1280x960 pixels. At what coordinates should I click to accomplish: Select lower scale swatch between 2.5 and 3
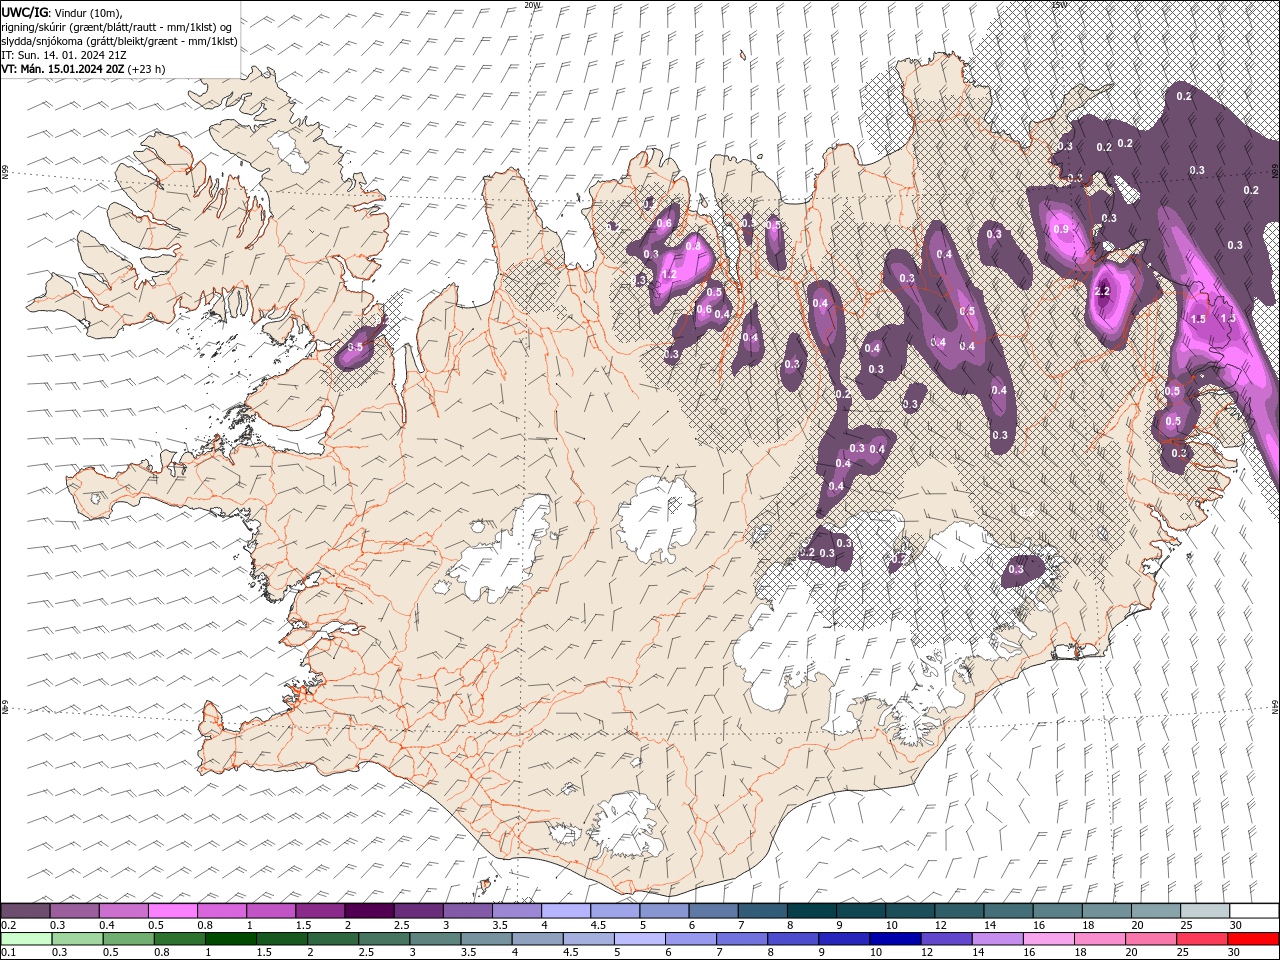tap(384, 939)
